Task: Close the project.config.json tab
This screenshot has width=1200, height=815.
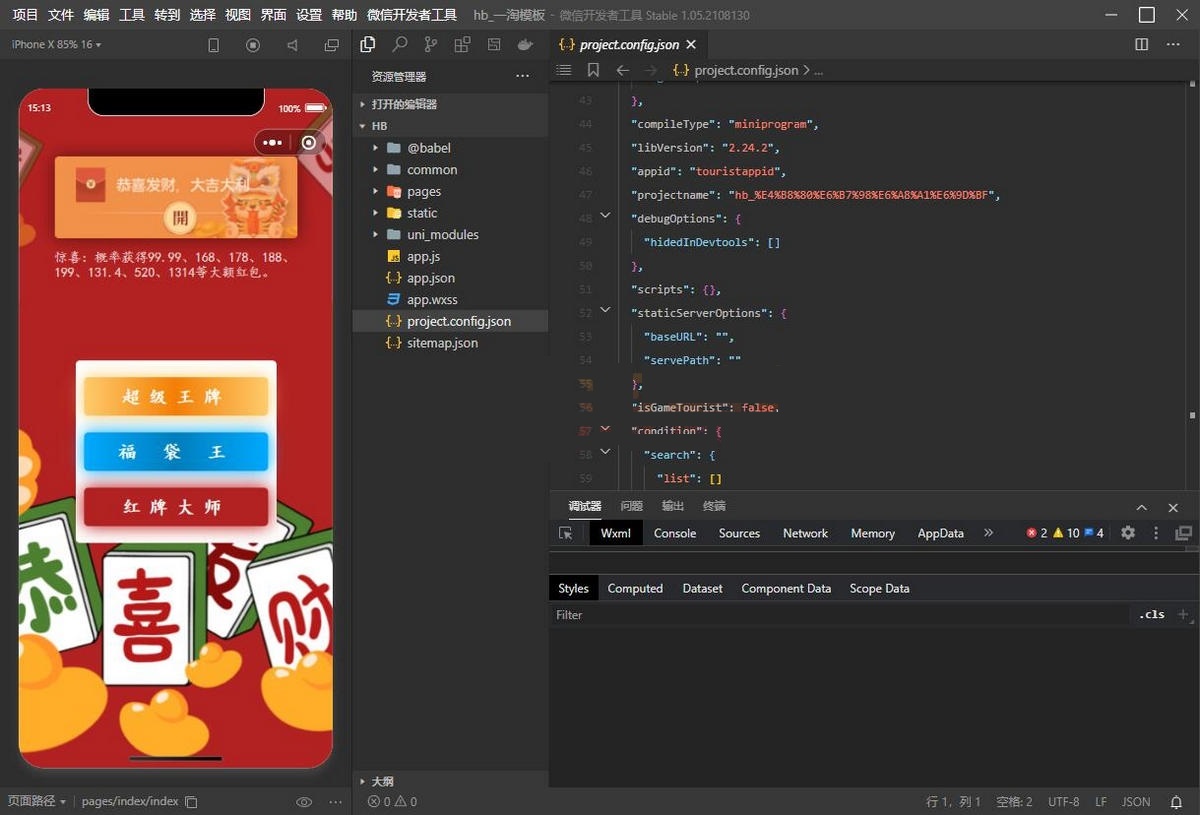Action: [x=691, y=45]
